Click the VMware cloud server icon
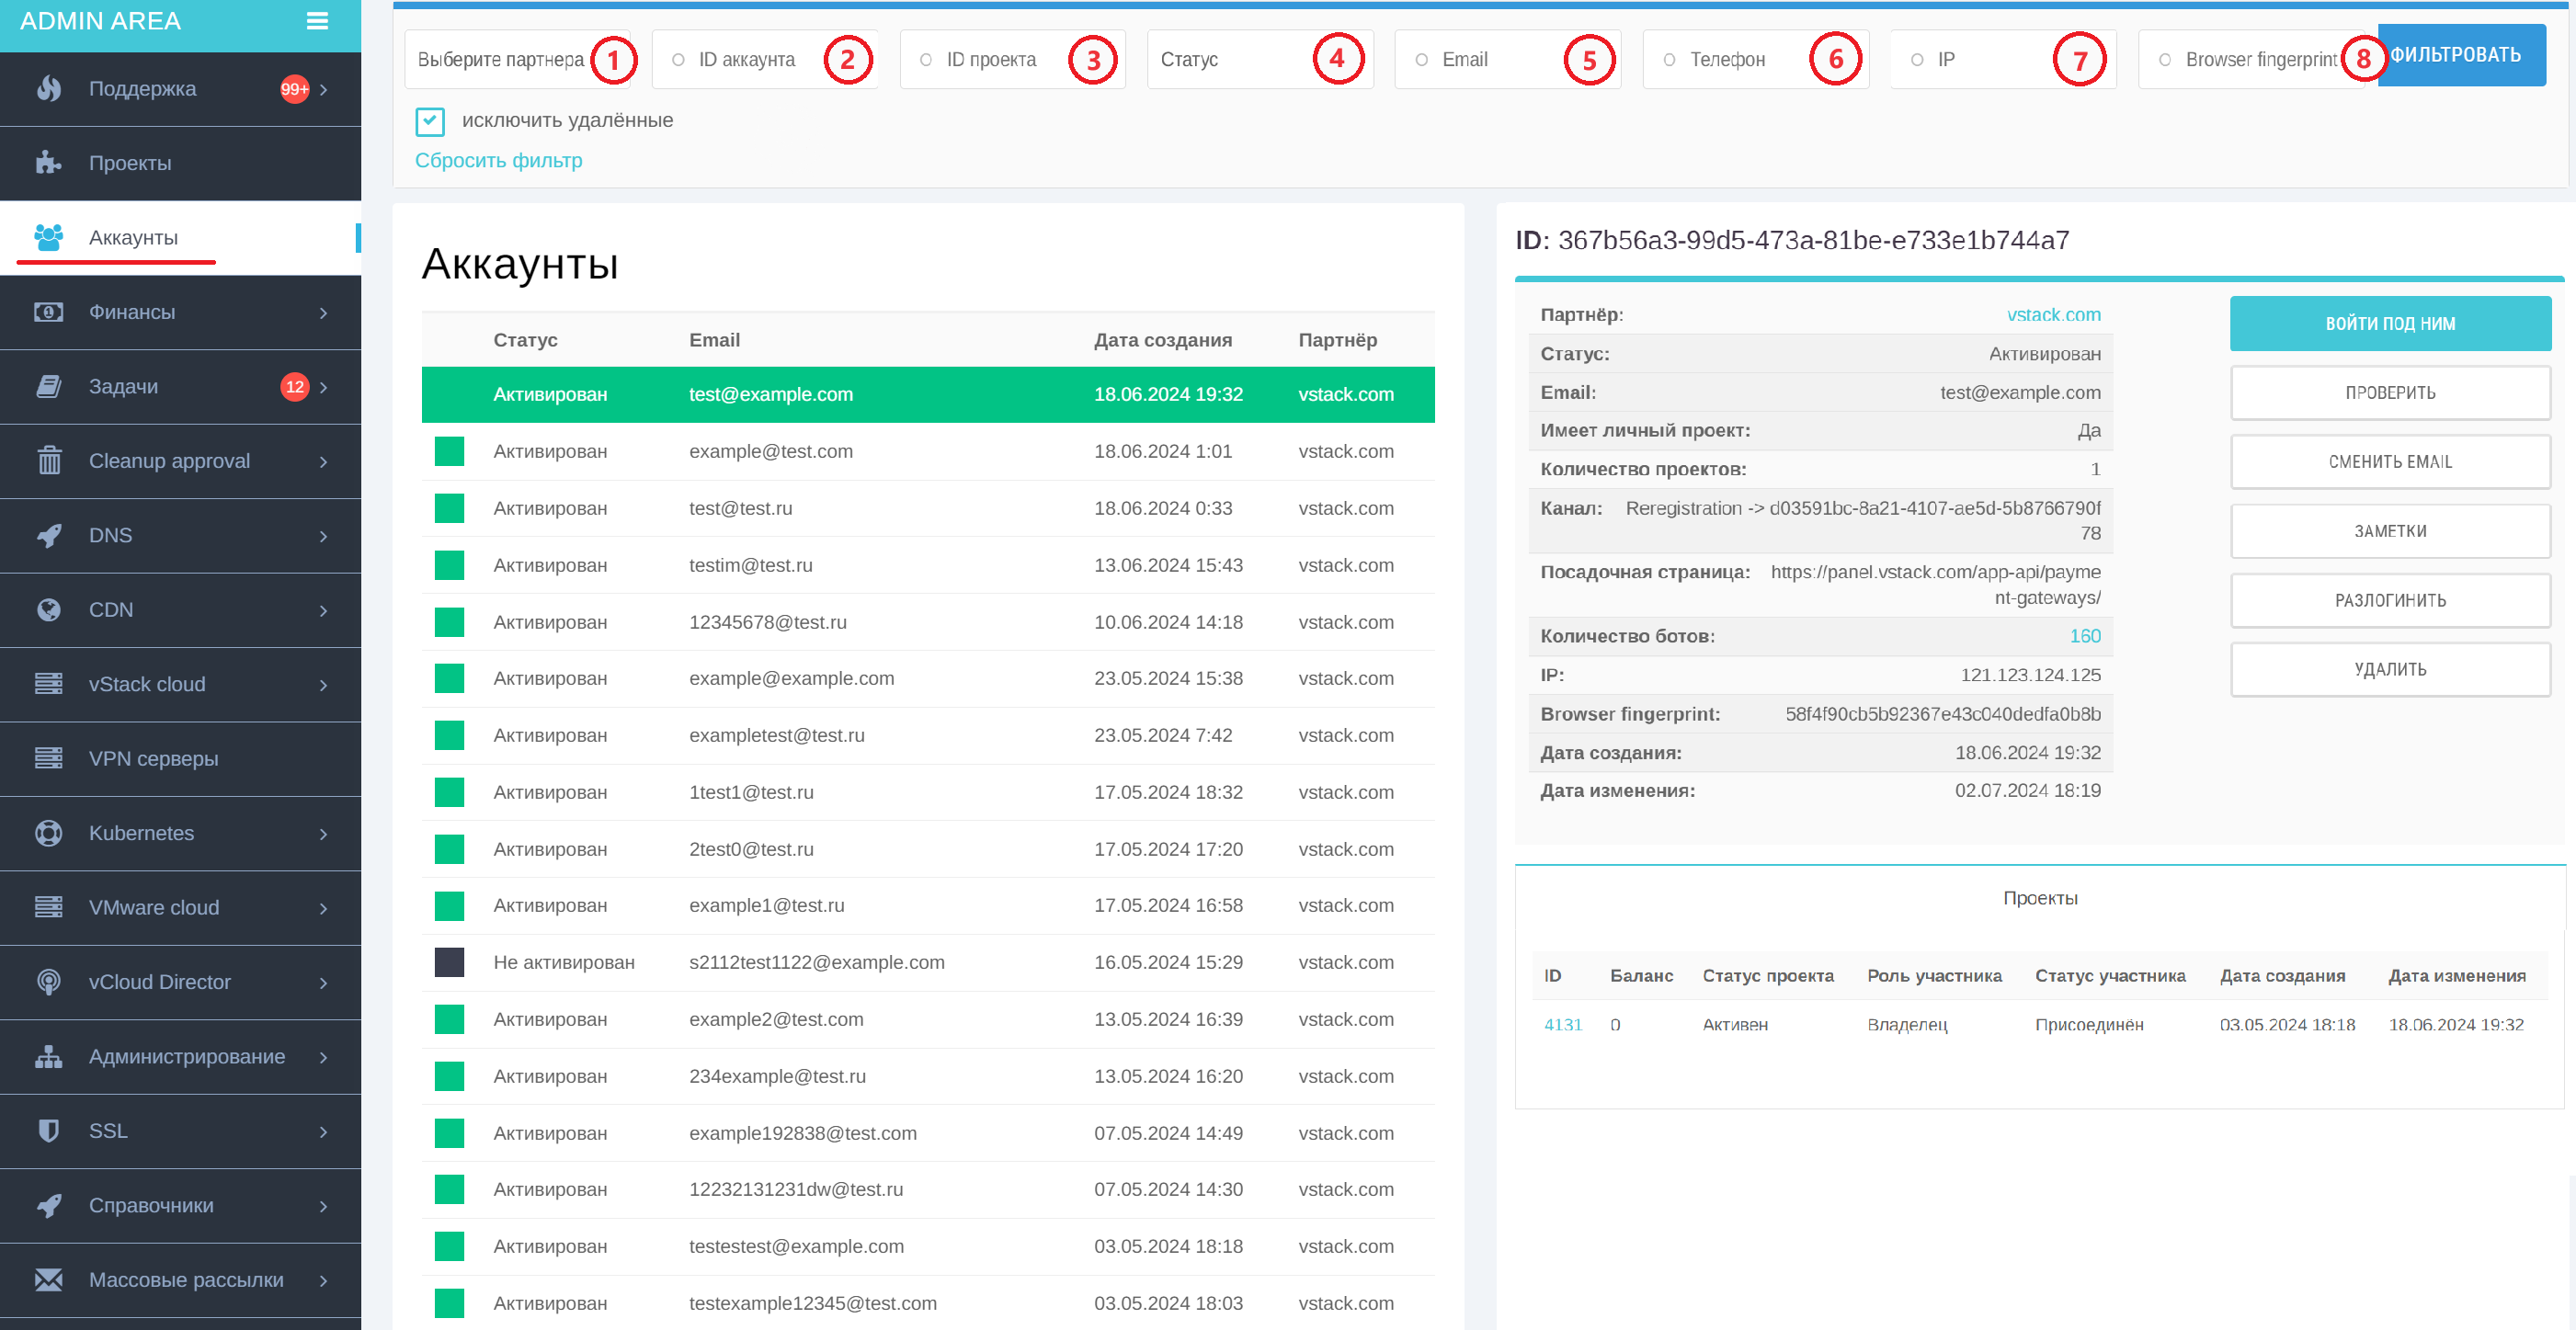2576x1330 pixels. tap(48, 907)
